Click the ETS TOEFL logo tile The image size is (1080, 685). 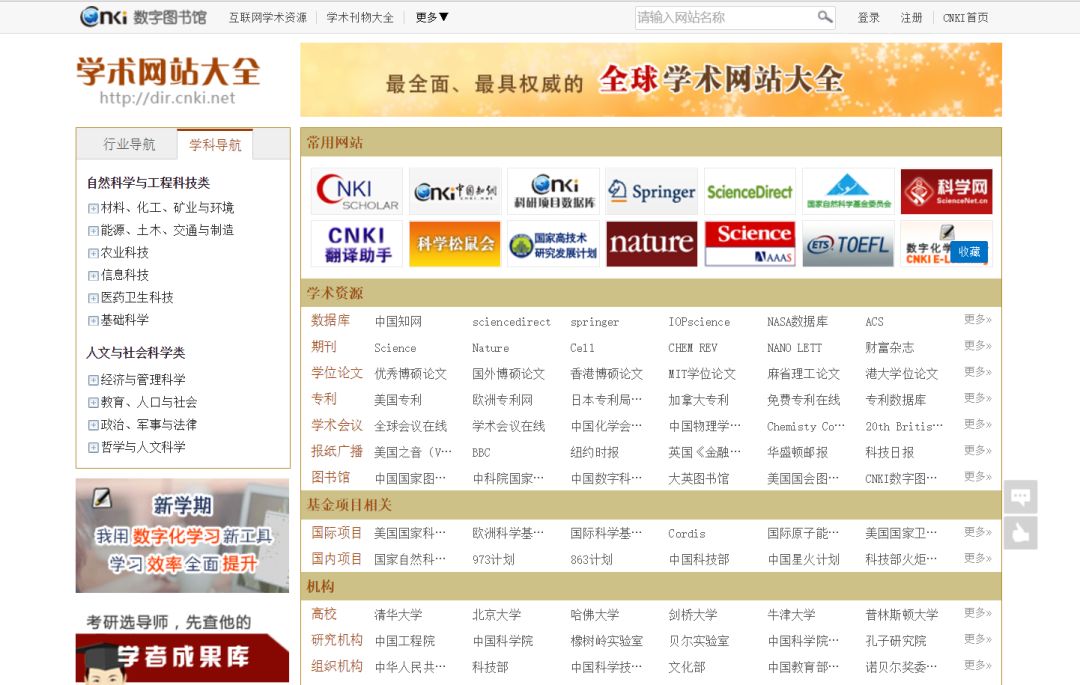(847, 244)
